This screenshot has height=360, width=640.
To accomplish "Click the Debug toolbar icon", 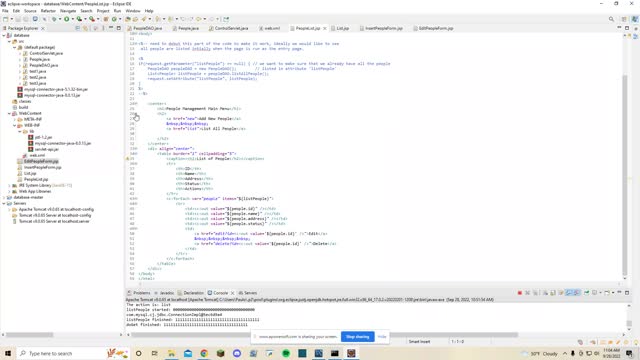I will (53, 19).
